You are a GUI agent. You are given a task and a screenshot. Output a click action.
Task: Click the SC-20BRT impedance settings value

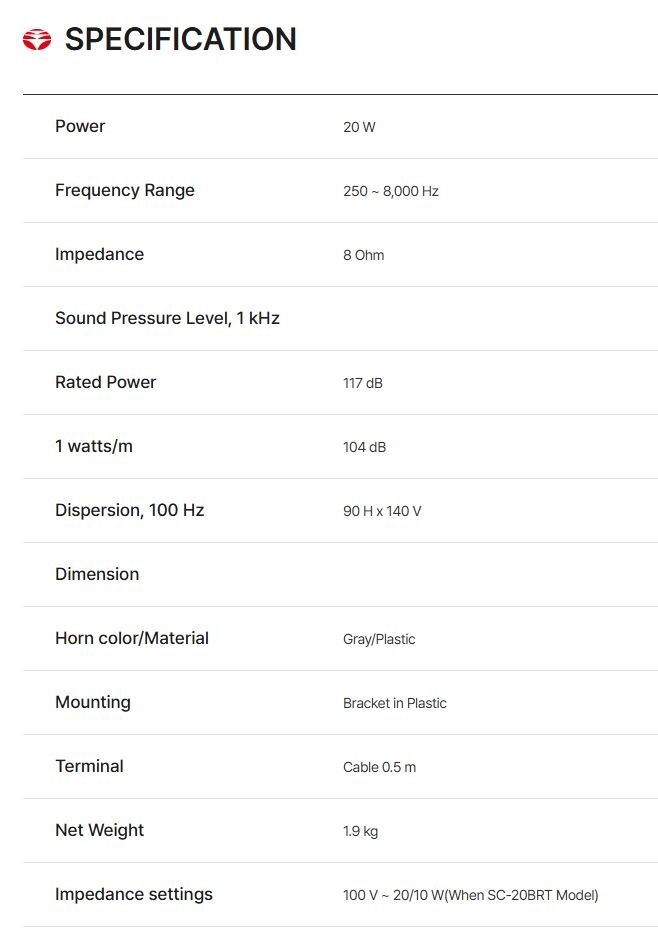click(x=470, y=895)
